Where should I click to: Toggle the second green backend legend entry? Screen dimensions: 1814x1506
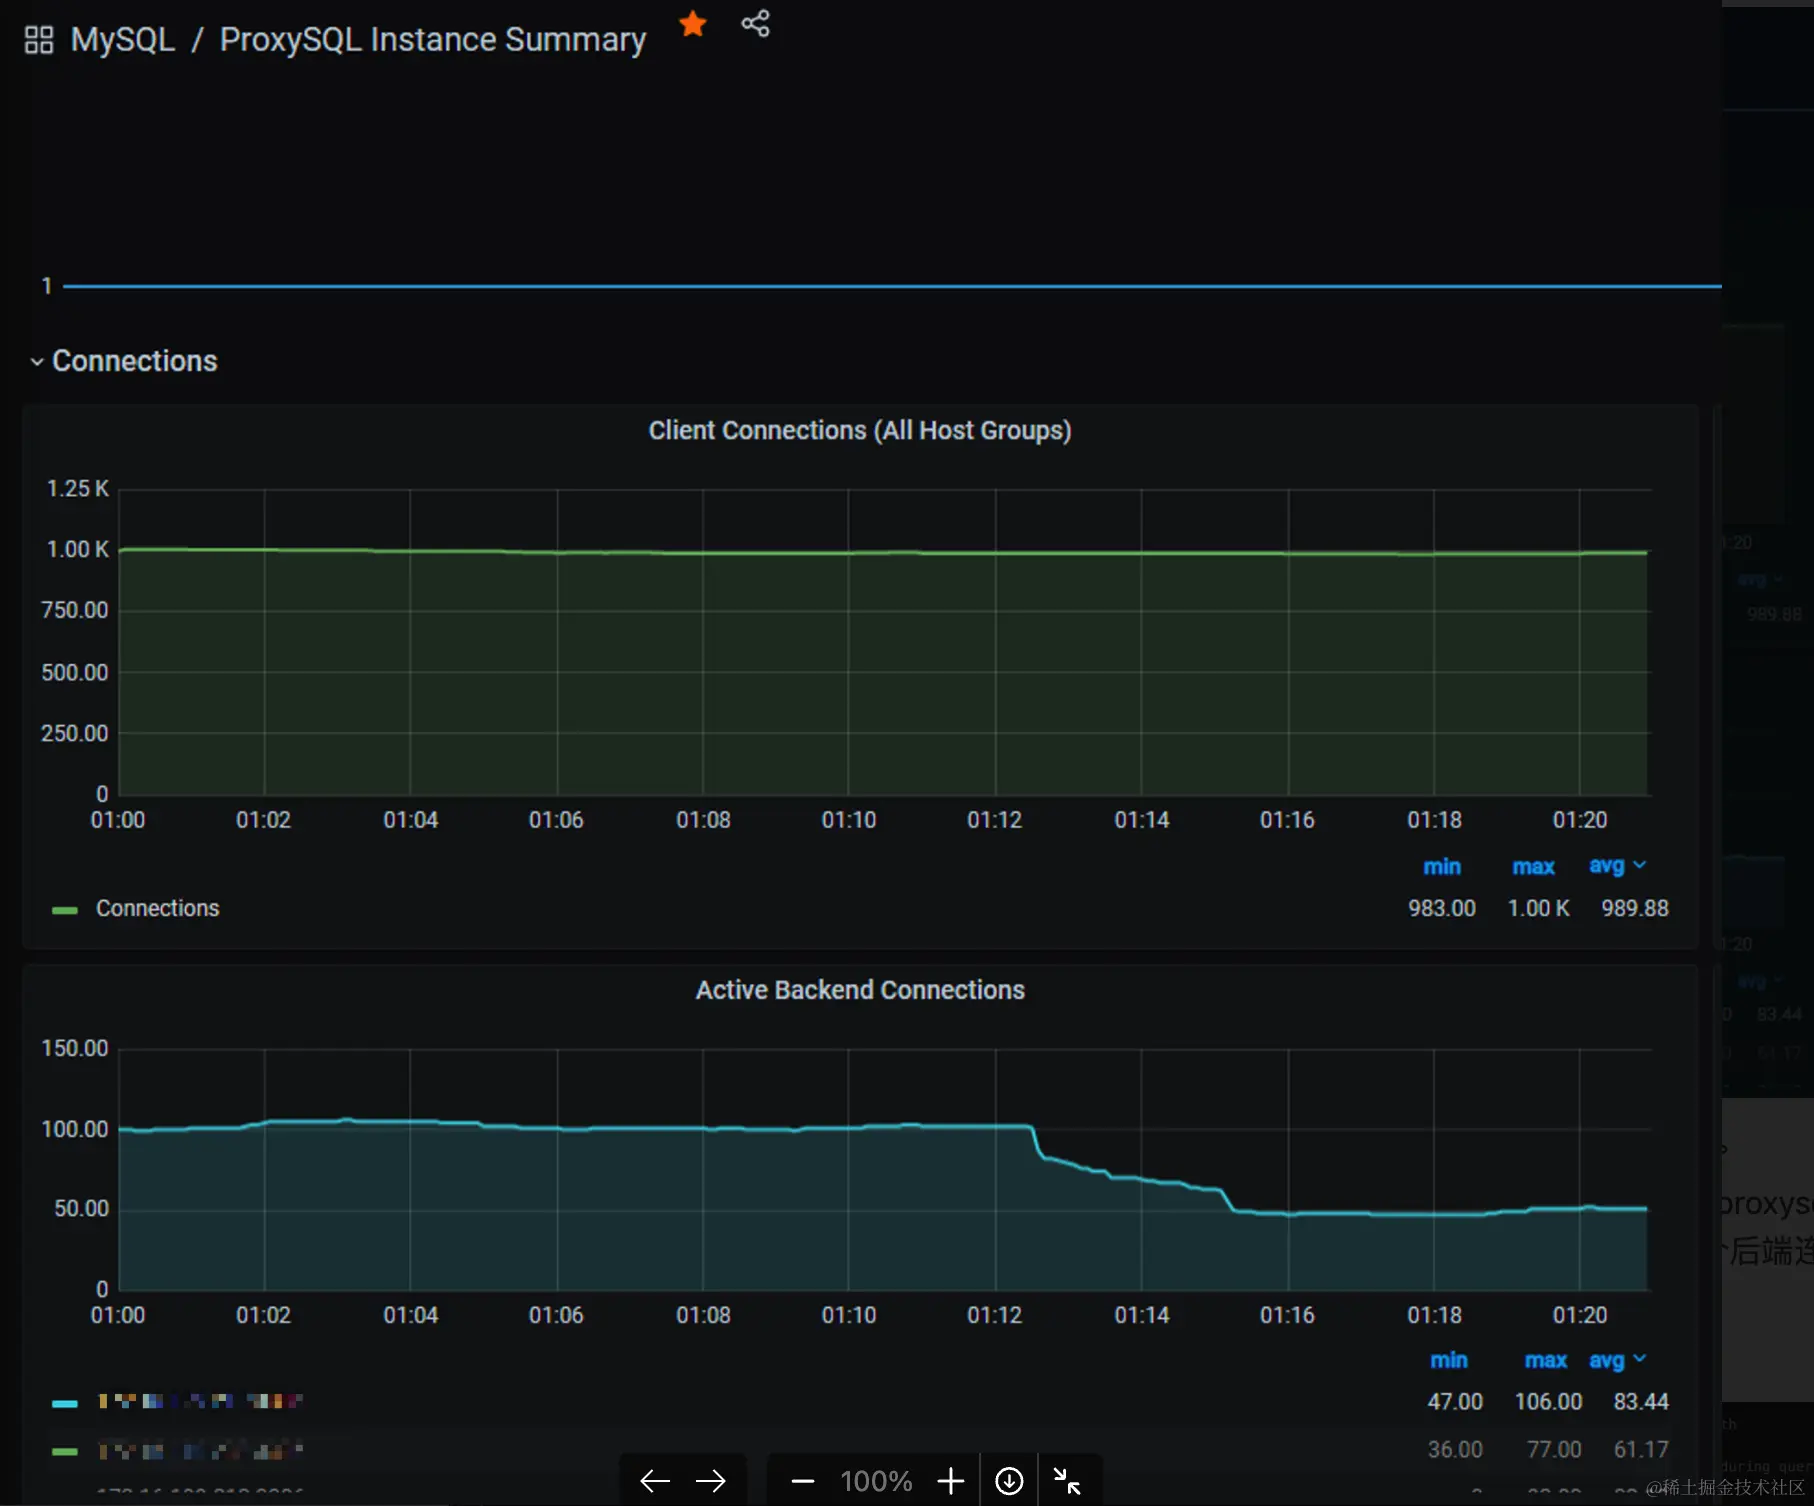(200, 1450)
